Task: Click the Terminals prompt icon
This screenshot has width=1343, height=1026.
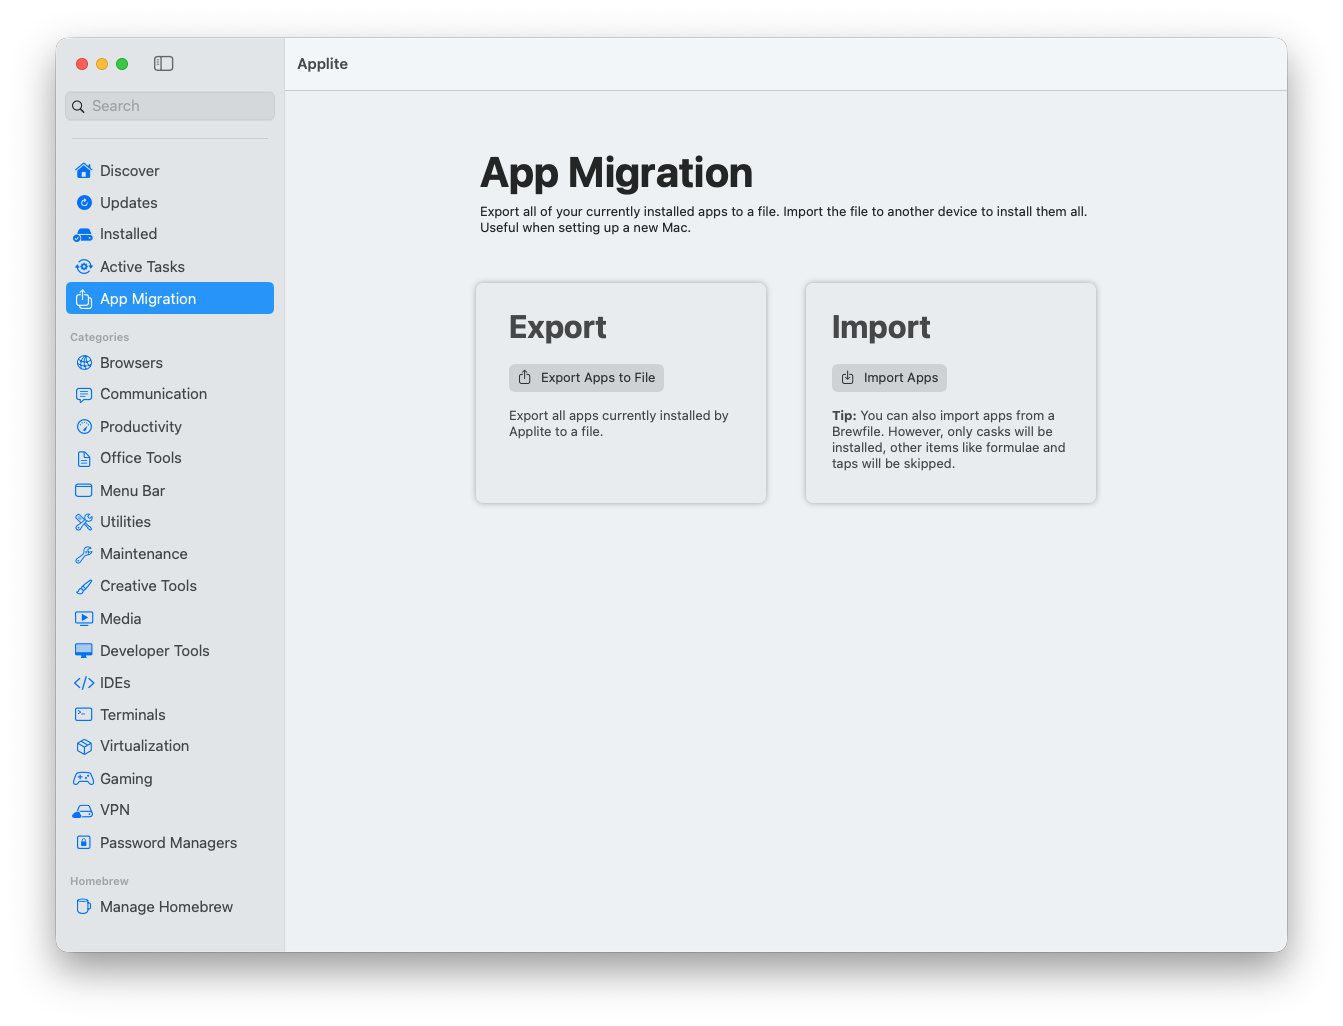Action: (x=84, y=715)
